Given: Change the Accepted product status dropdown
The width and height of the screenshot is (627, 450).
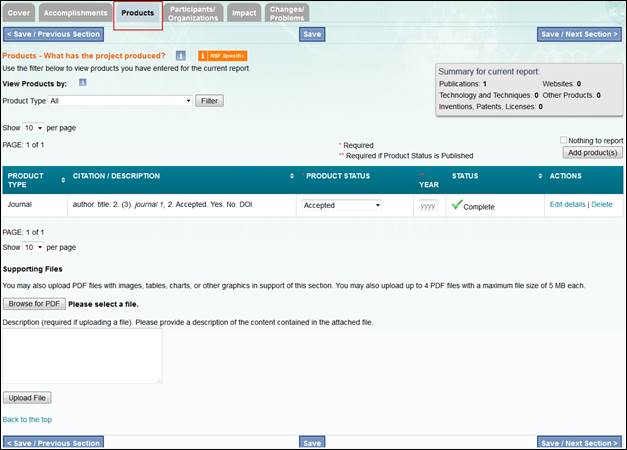Looking at the screenshot, I should (x=340, y=205).
